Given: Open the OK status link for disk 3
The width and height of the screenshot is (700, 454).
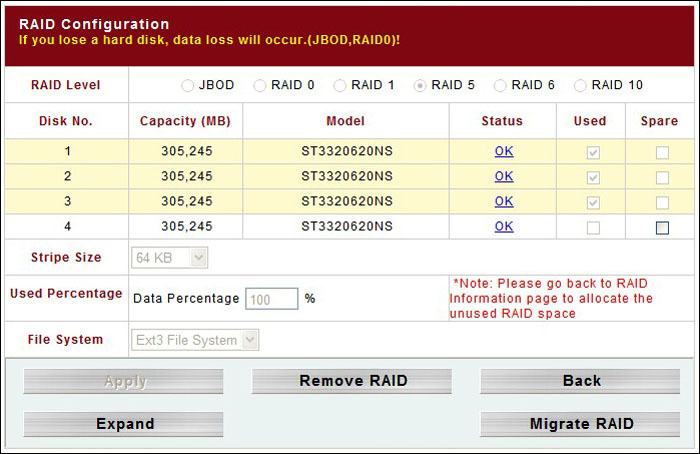Looking at the screenshot, I should point(504,201).
